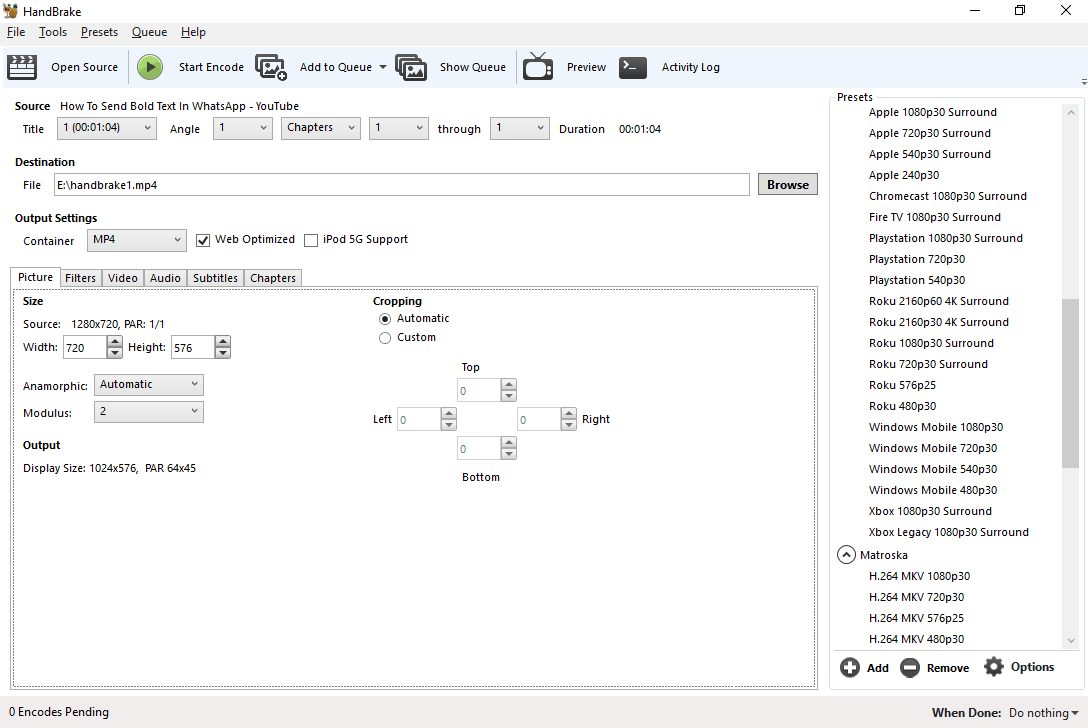Click the Width value field
Screen dimensions: 1088x728
pos(85,347)
